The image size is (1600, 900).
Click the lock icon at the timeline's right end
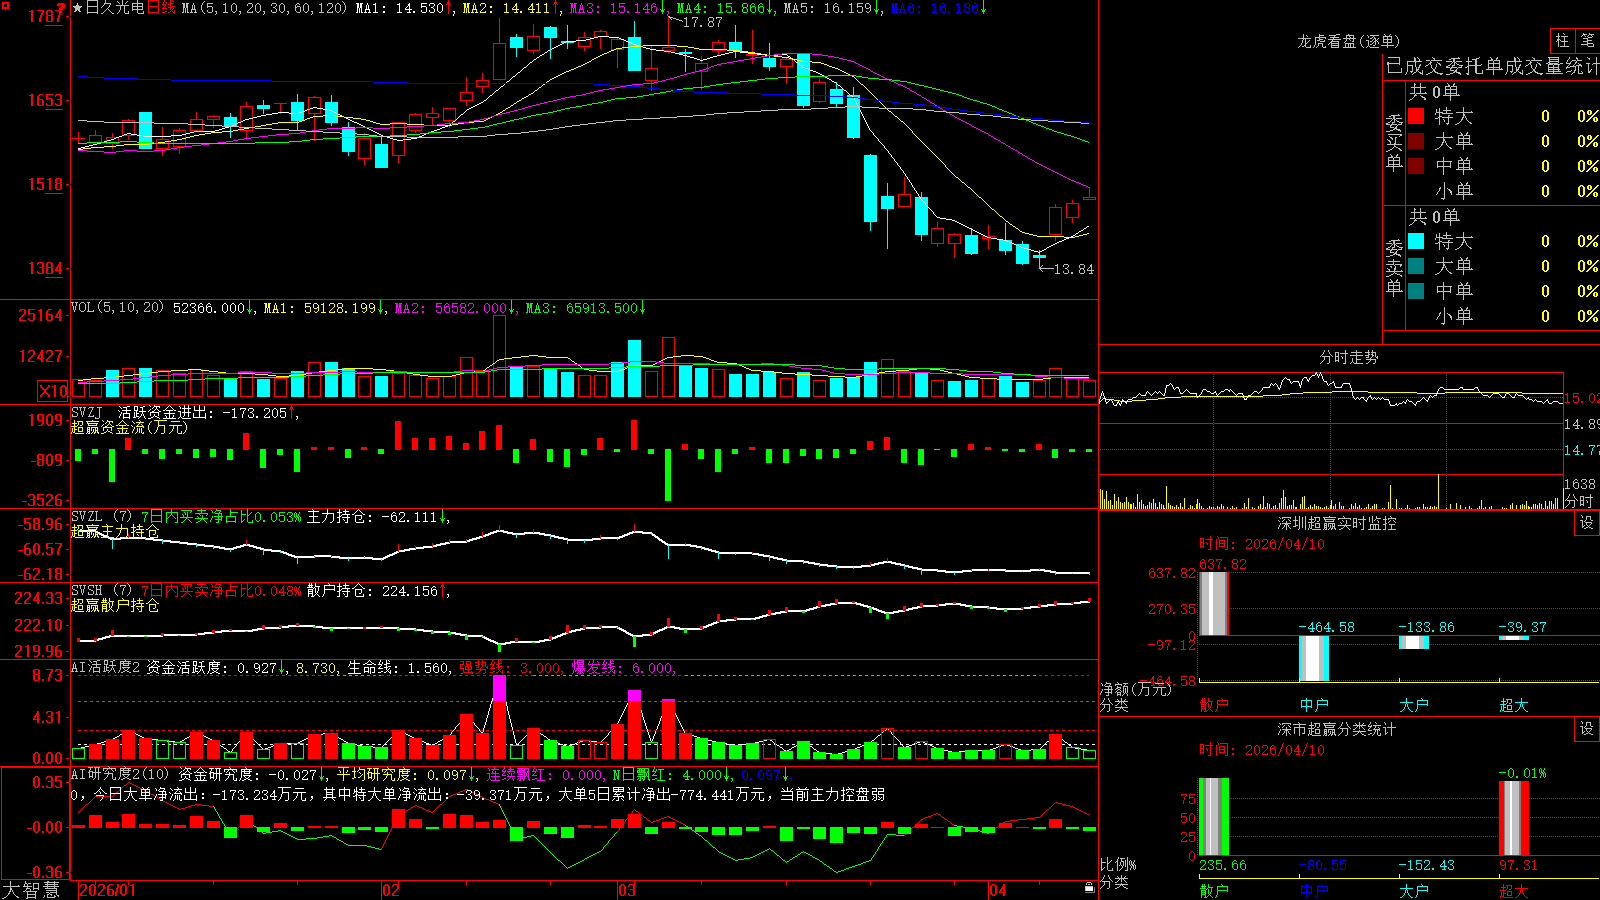tap(1089, 888)
